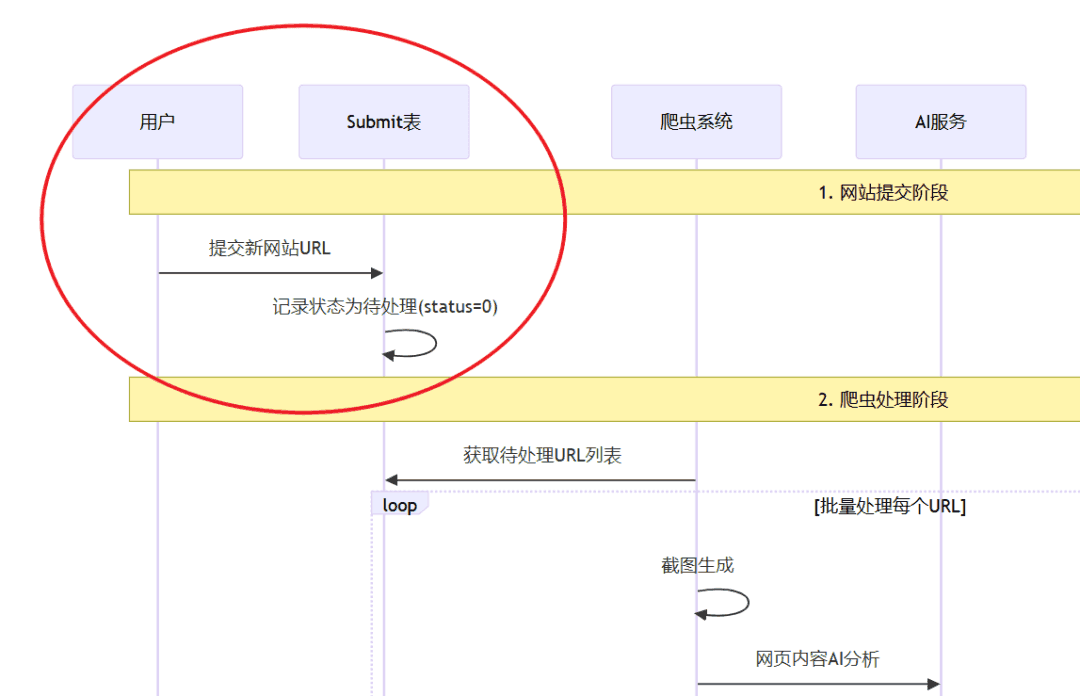Viewport: 1080px width, 696px height.
Task: Click the 获取待处理URL列表 message label
Action: click(x=542, y=456)
